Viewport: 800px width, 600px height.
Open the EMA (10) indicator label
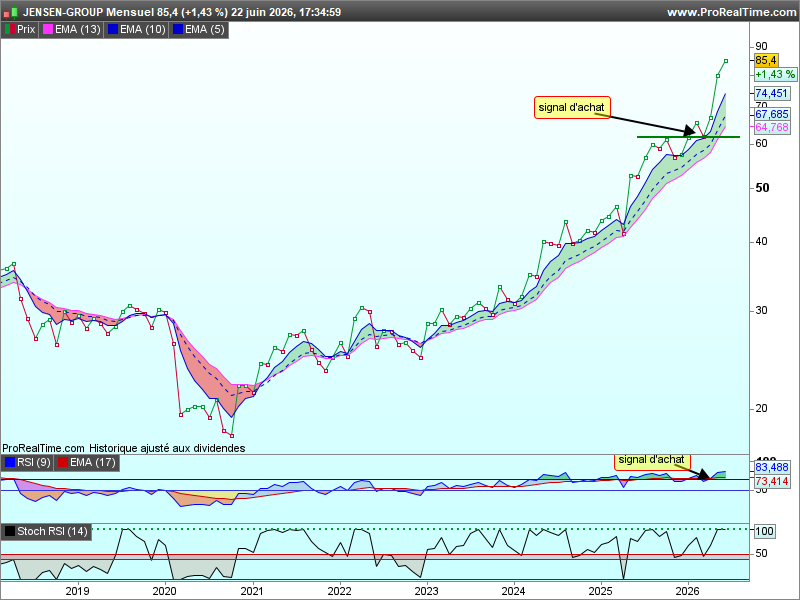[143, 30]
